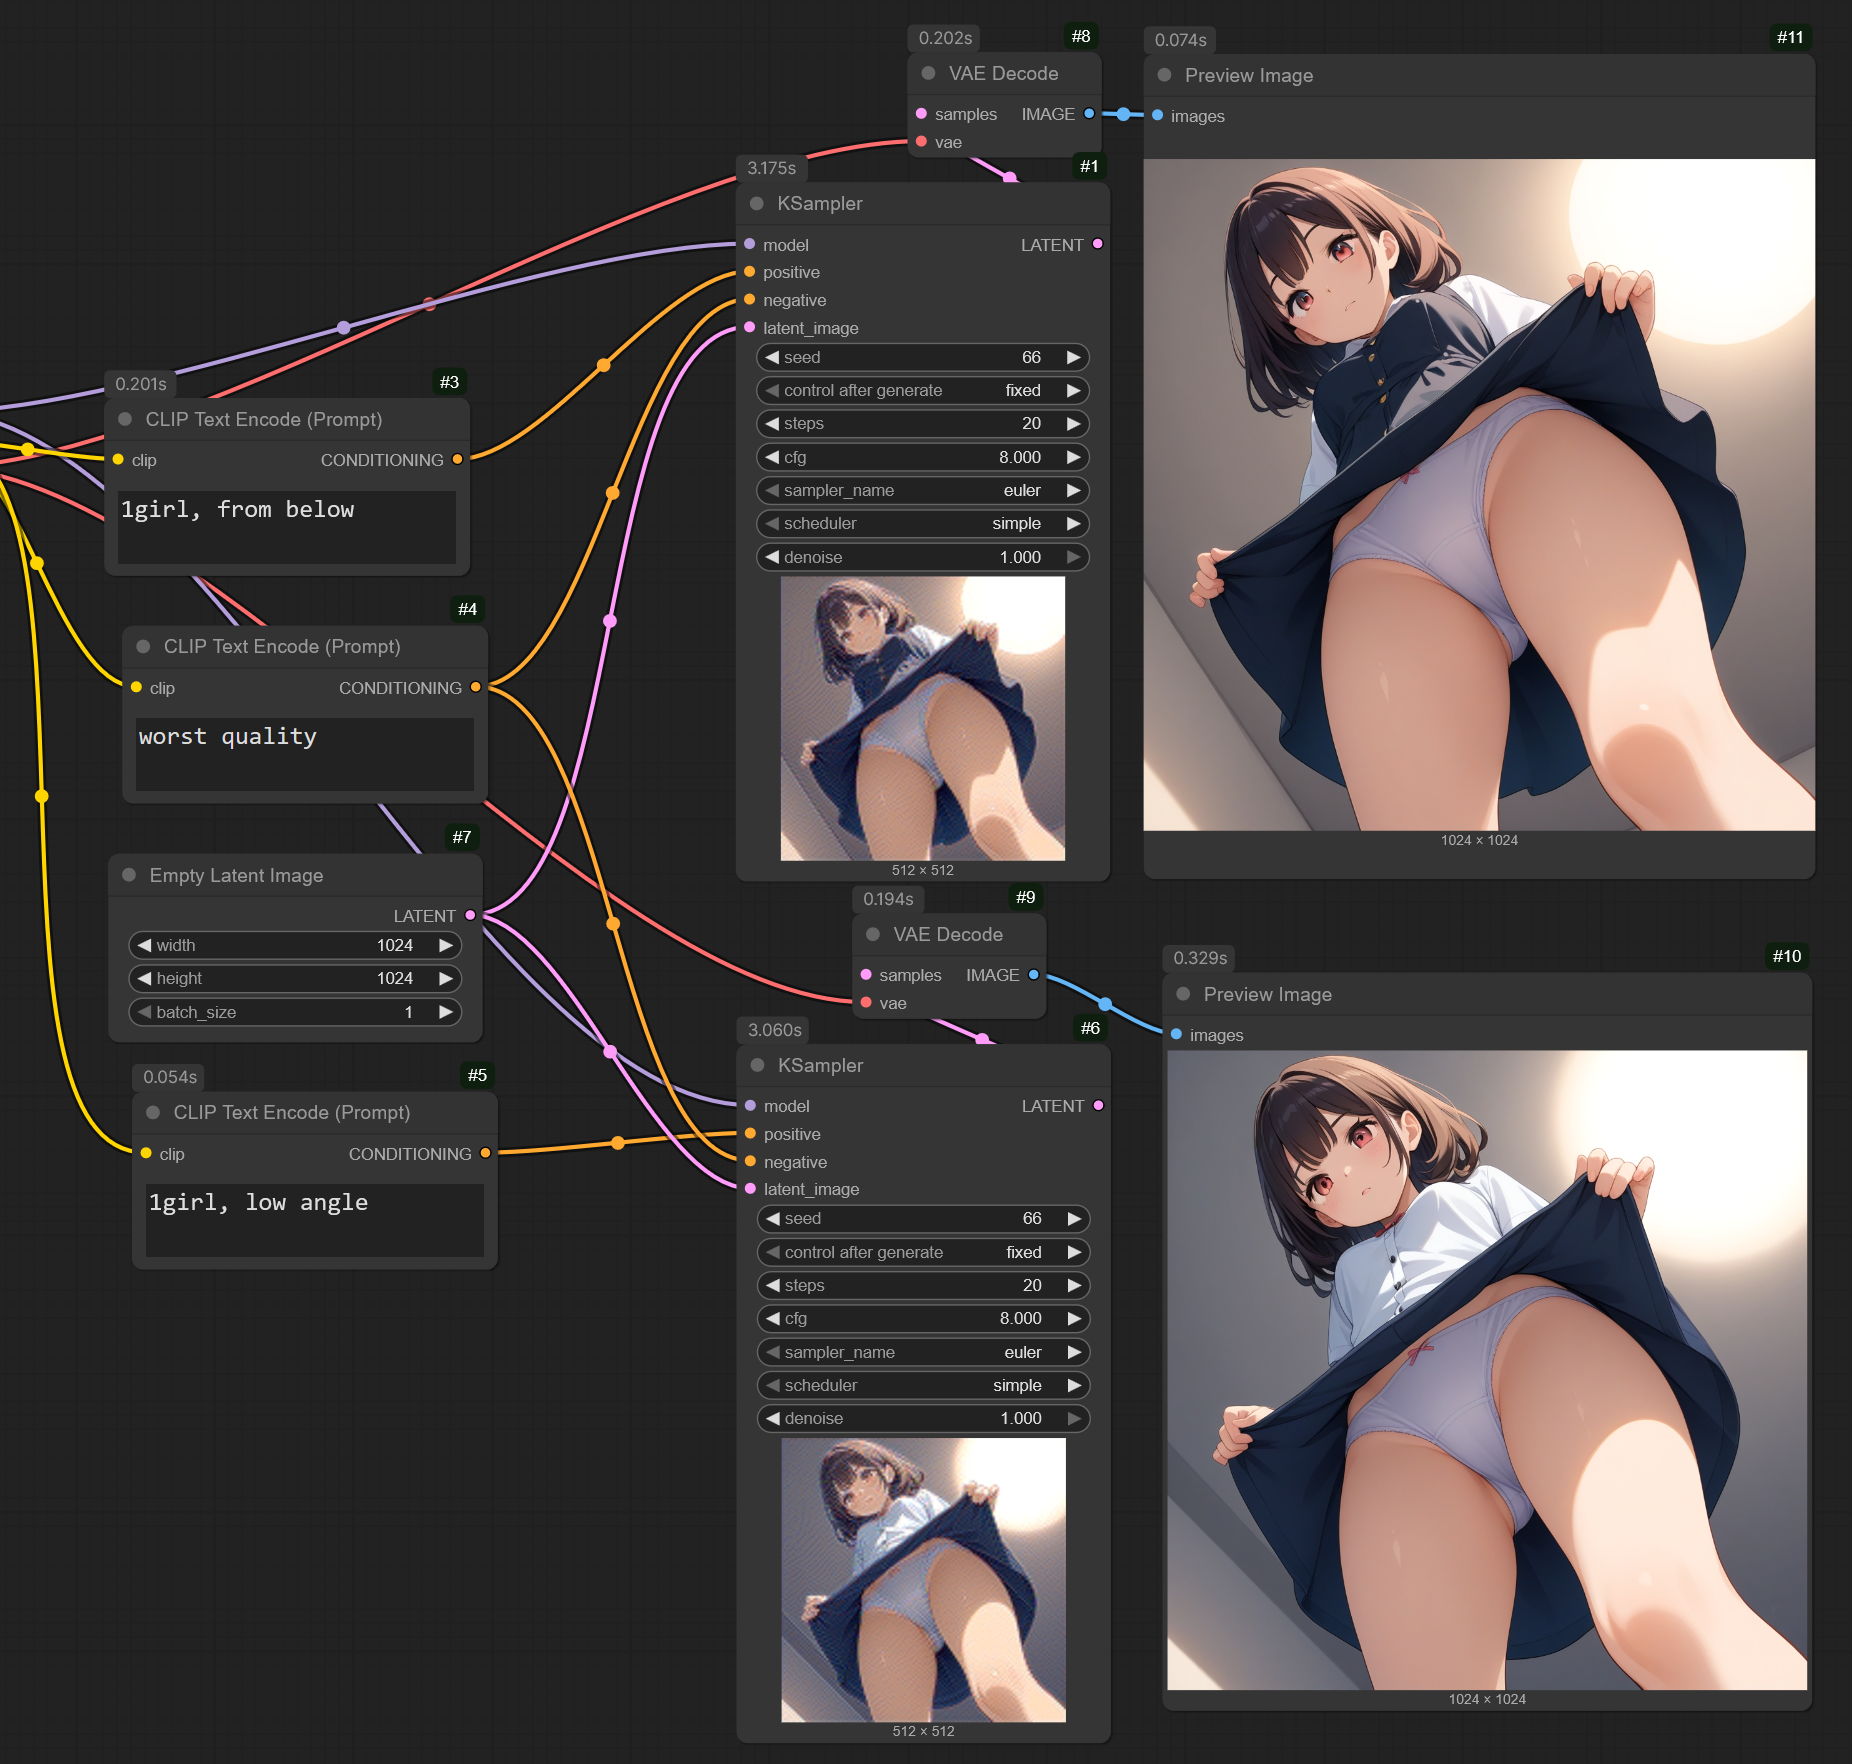The width and height of the screenshot is (1852, 1764).
Task: Collapse CLIP Text Encode node #5
Action: (153, 1112)
